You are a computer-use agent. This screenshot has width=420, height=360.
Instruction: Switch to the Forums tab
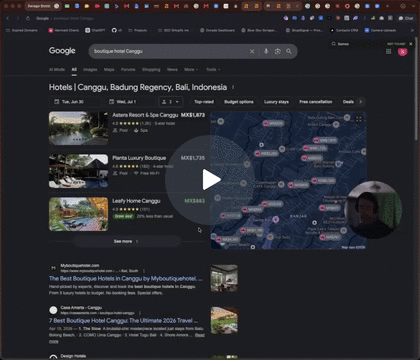[x=128, y=70]
